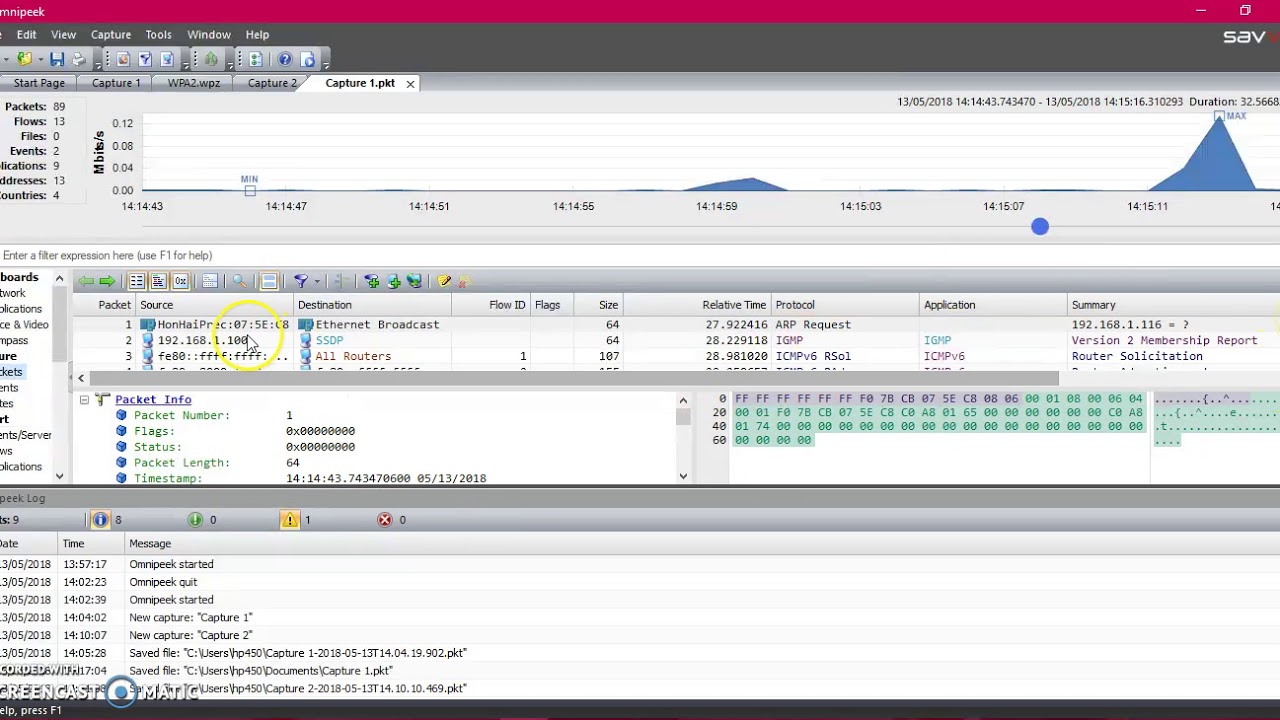This screenshot has height=720, width=1280.
Task: Click the tree branch icon beside Packet Info
Action: (x=102, y=399)
